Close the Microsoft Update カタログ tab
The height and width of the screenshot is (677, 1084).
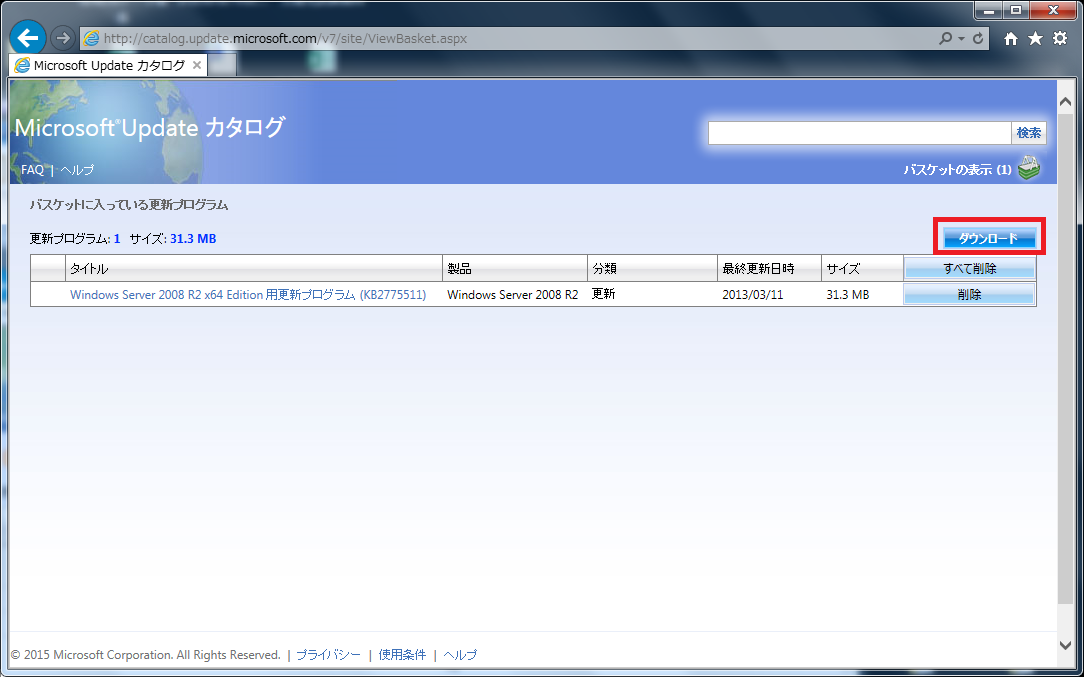[197, 65]
